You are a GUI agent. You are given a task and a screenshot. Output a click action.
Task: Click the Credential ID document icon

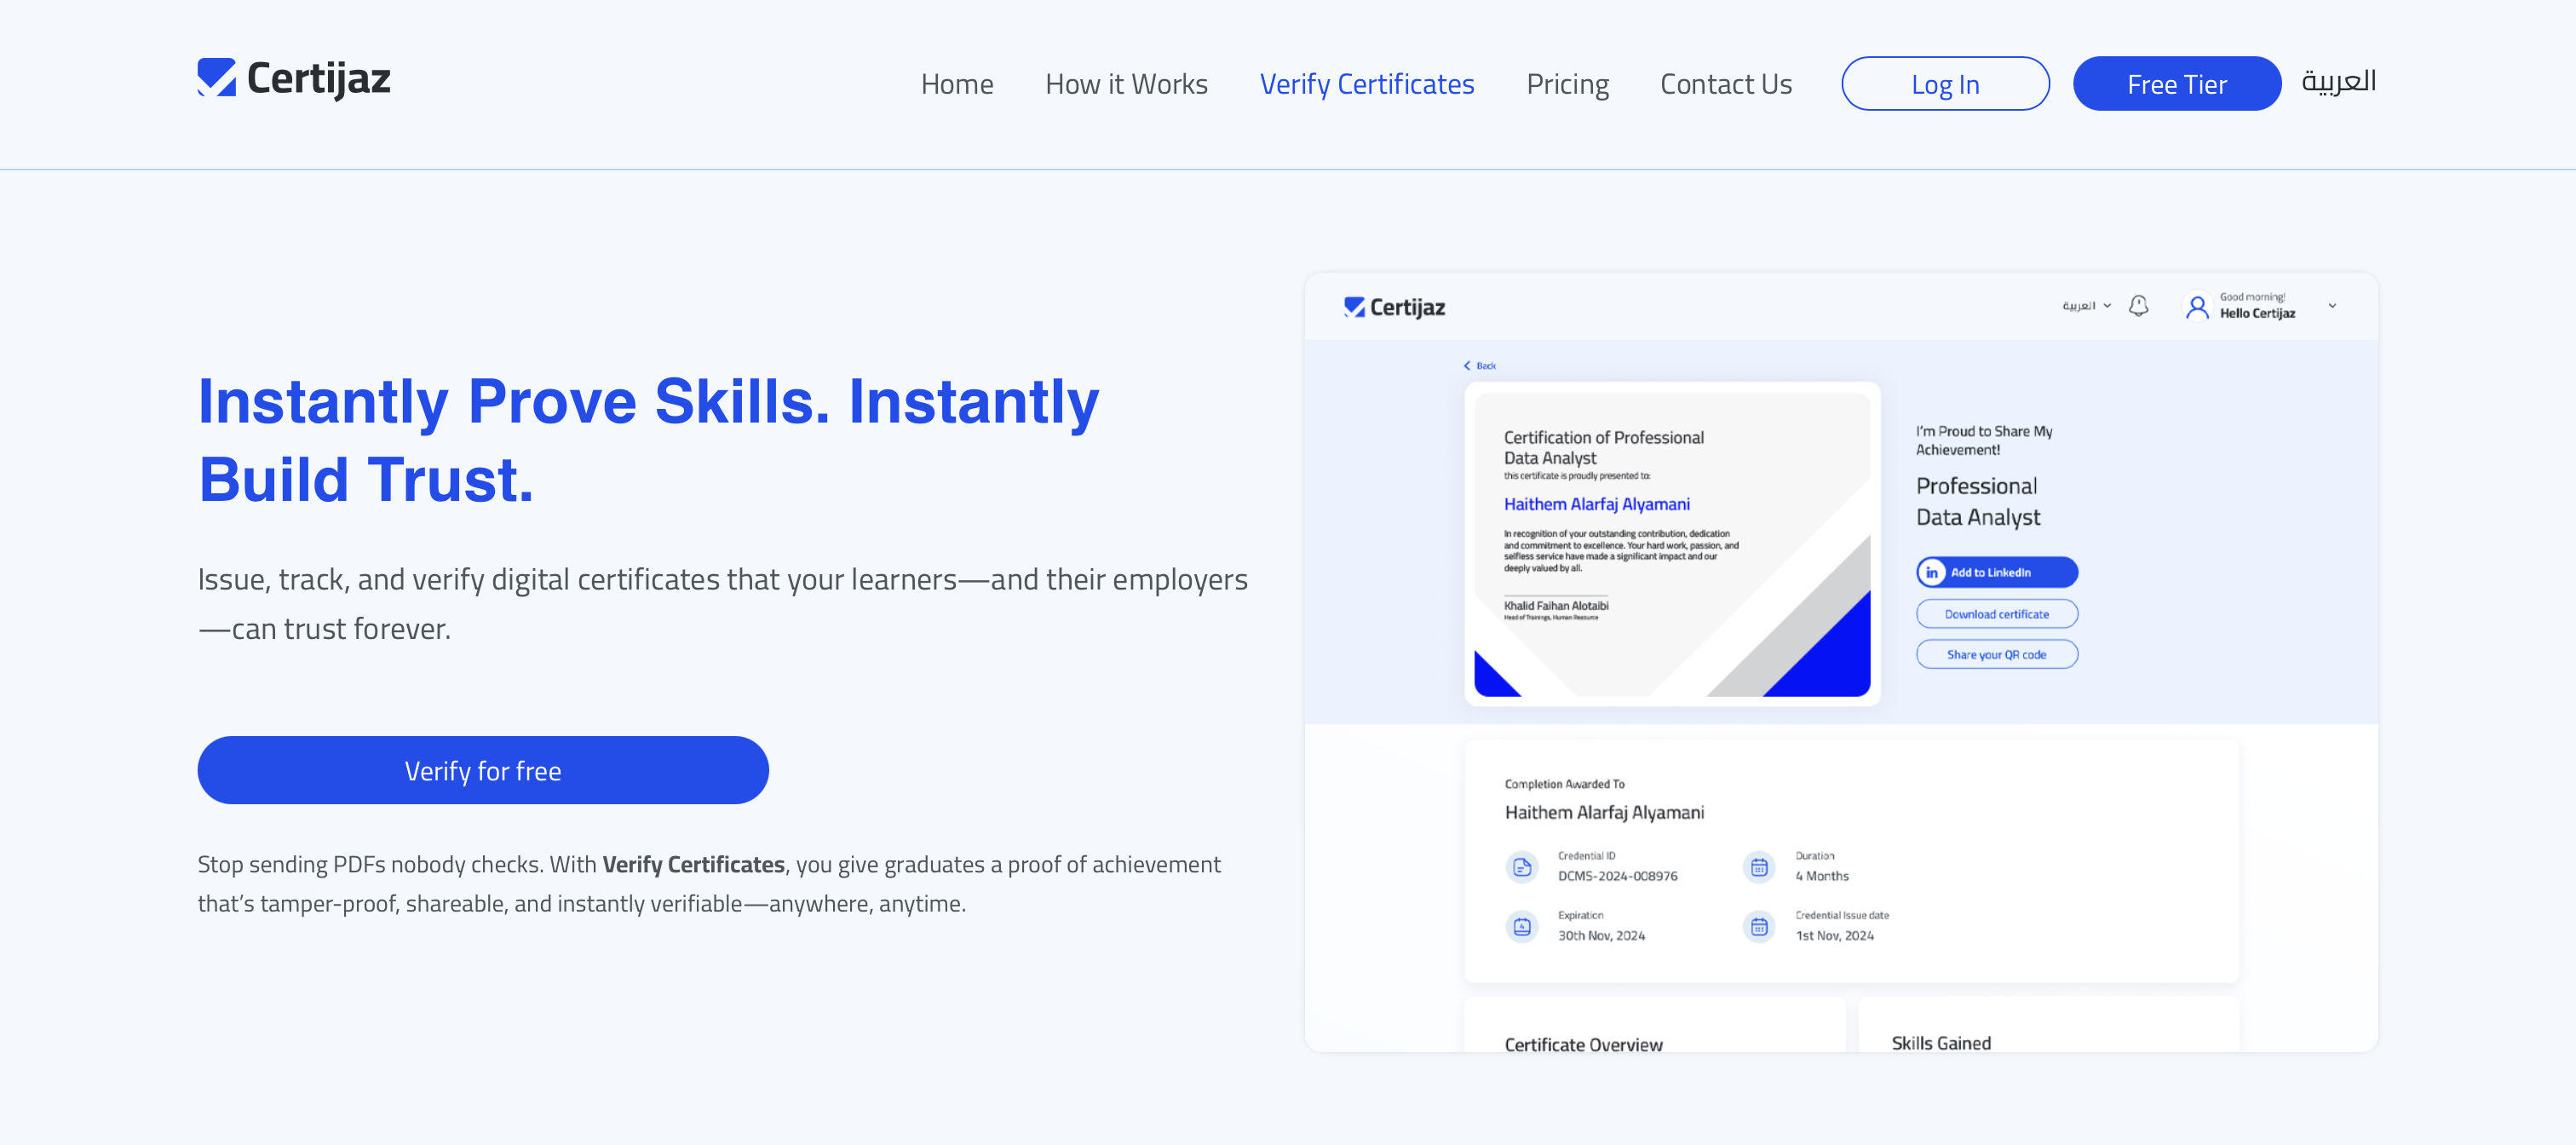(x=1522, y=868)
